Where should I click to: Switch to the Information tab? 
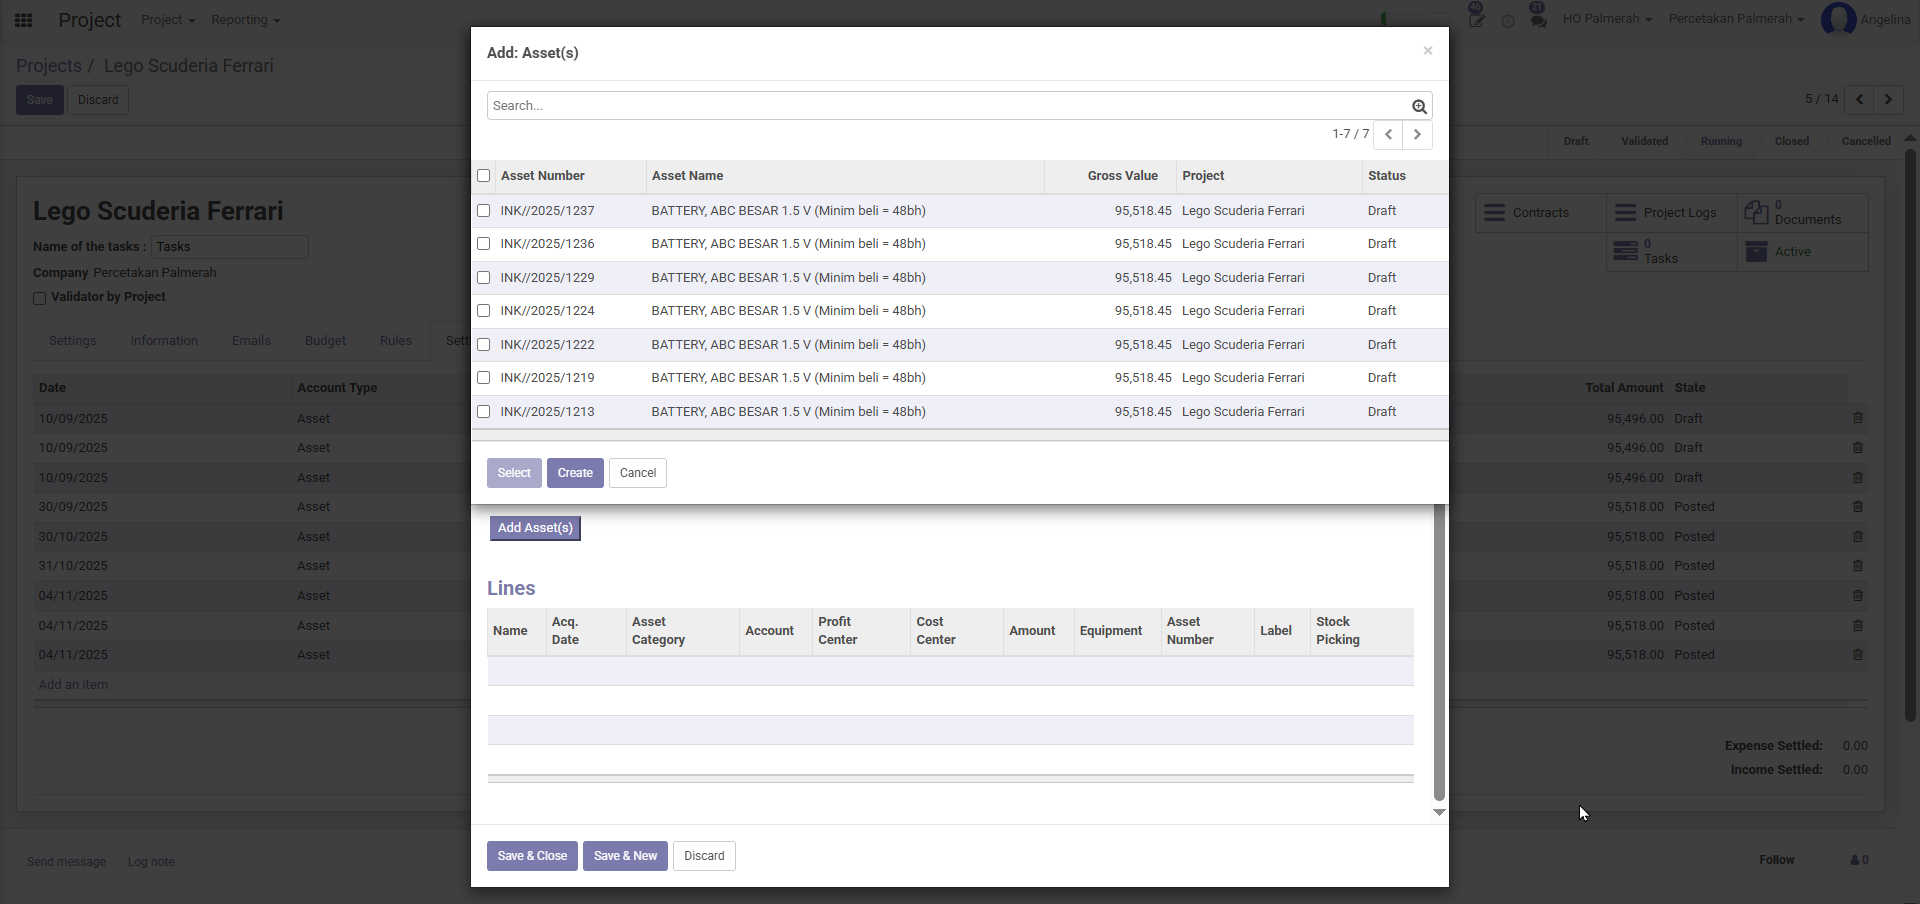164,341
